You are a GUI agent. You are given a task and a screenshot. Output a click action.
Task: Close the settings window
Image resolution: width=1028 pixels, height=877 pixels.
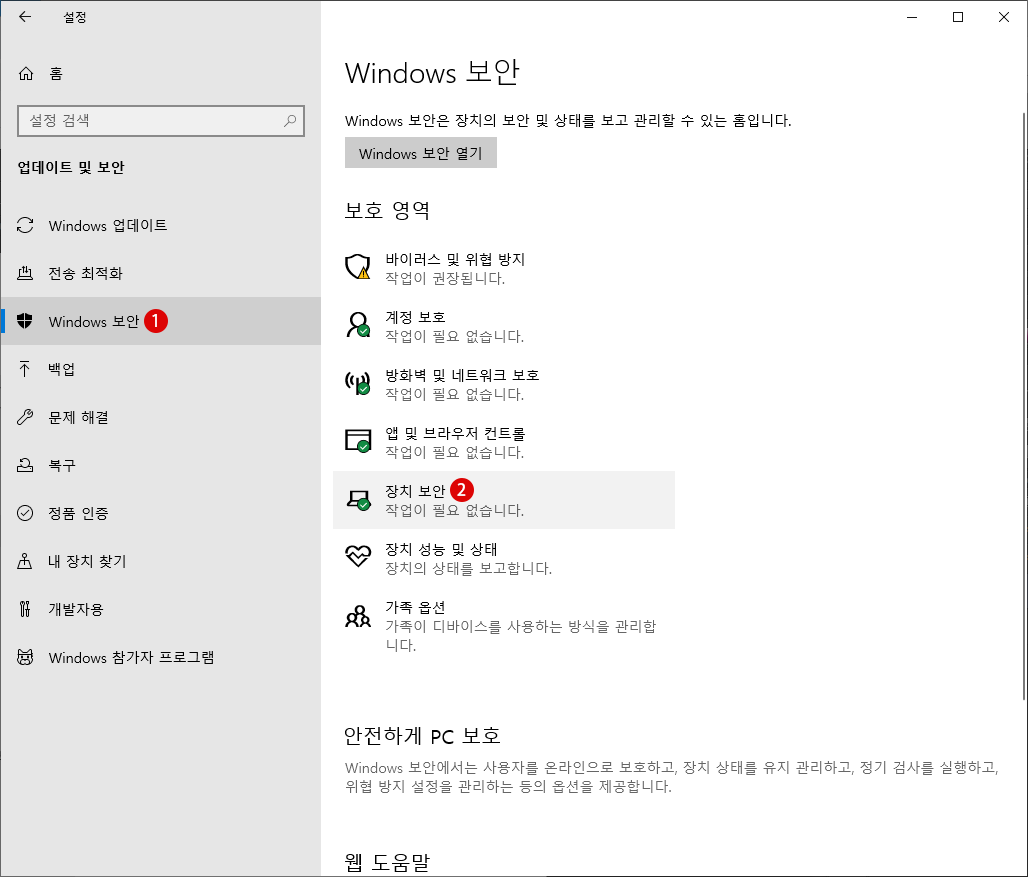click(1004, 17)
